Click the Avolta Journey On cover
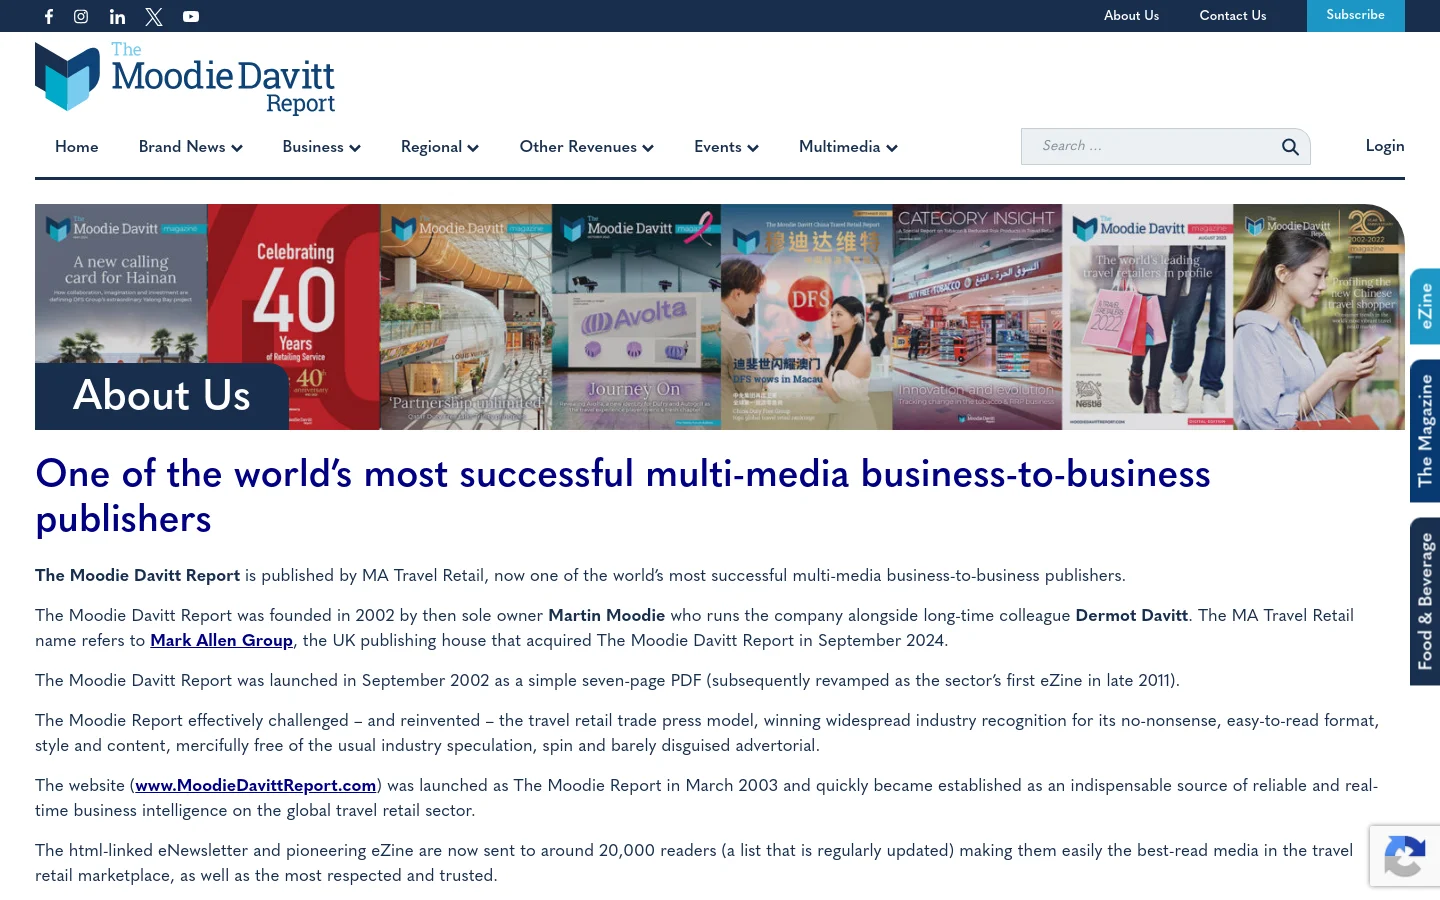The width and height of the screenshot is (1440, 900). (636, 317)
